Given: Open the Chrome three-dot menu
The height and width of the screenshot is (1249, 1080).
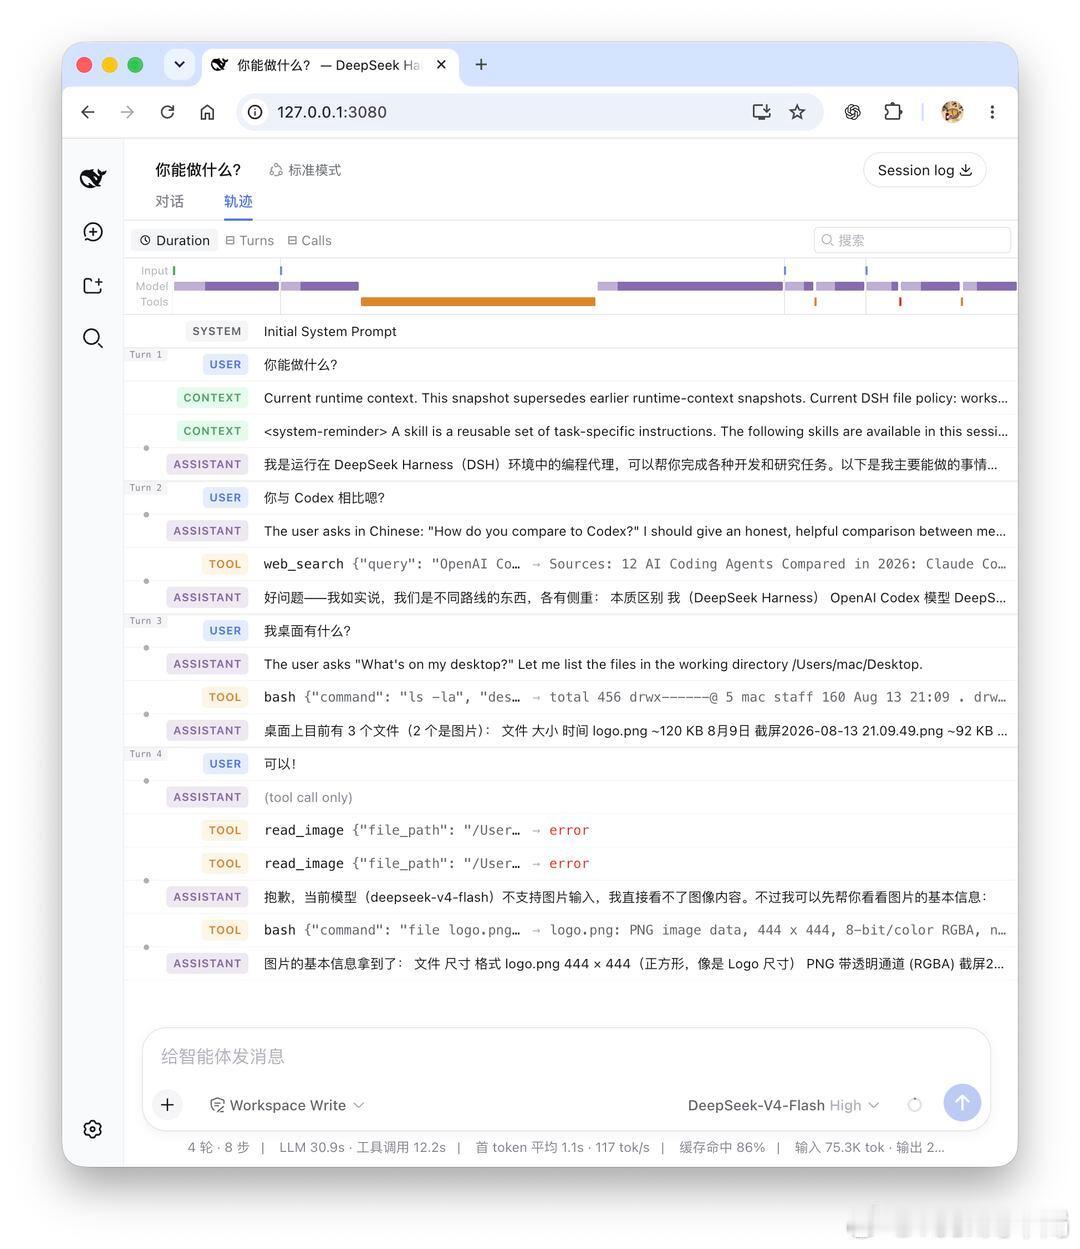Looking at the screenshot, I should pyautogui.click(x=992, y=112).
